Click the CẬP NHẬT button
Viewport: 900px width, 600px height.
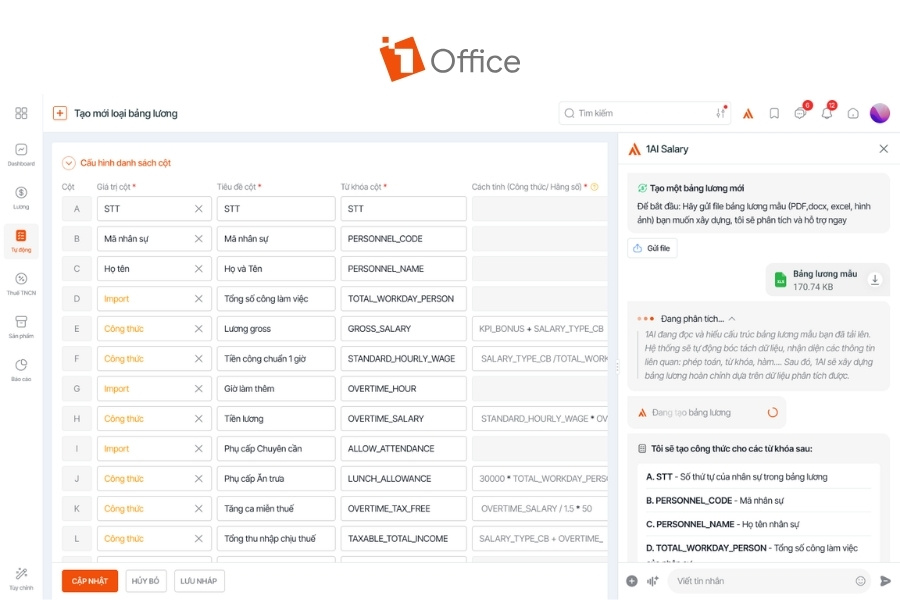[x=90, y=580]
